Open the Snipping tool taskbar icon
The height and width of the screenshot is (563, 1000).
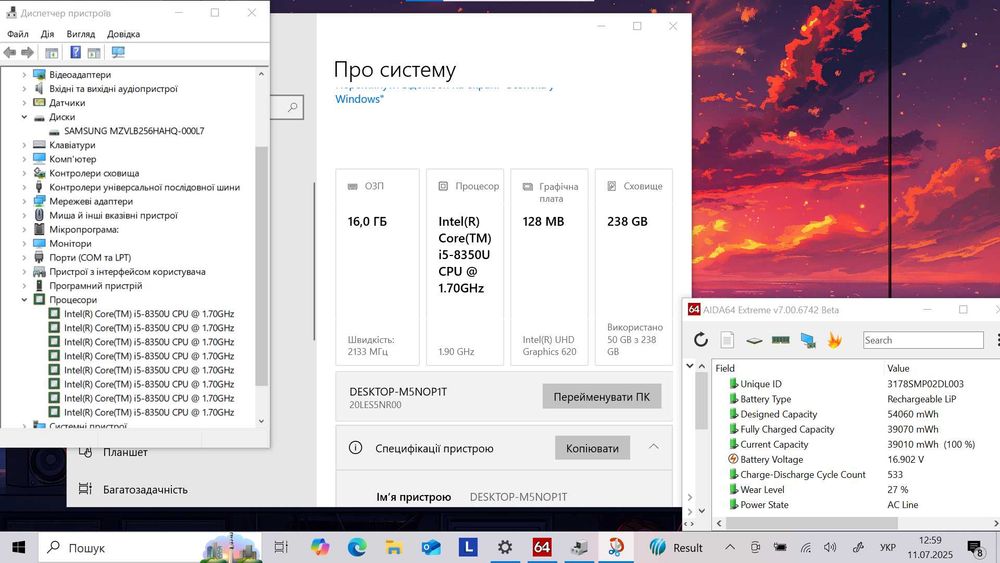tap(616, 547)
